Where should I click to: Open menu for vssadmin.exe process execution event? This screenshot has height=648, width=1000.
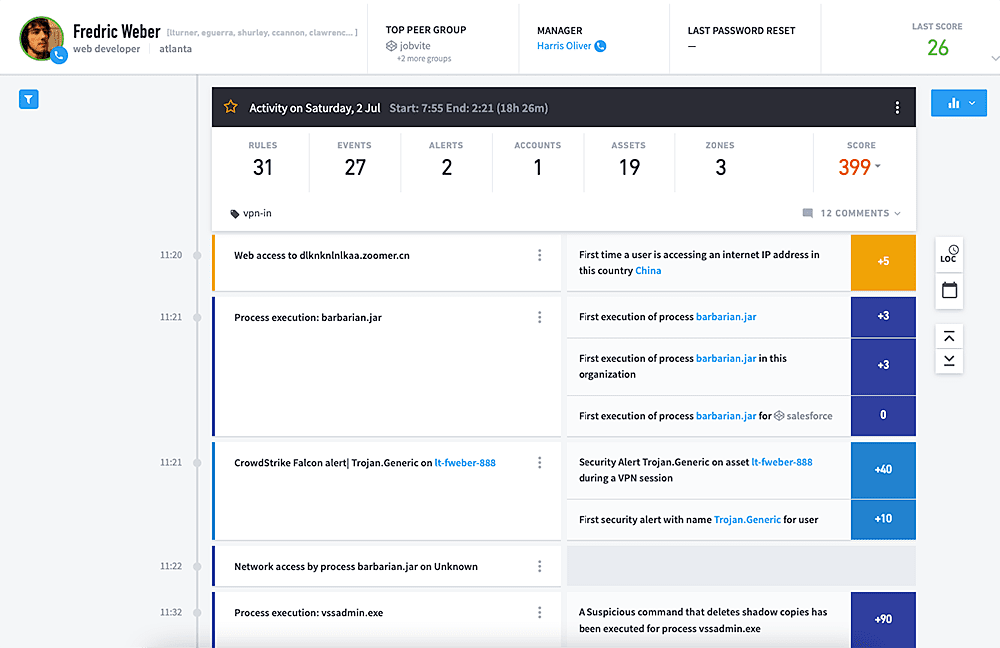coord(540,612)
